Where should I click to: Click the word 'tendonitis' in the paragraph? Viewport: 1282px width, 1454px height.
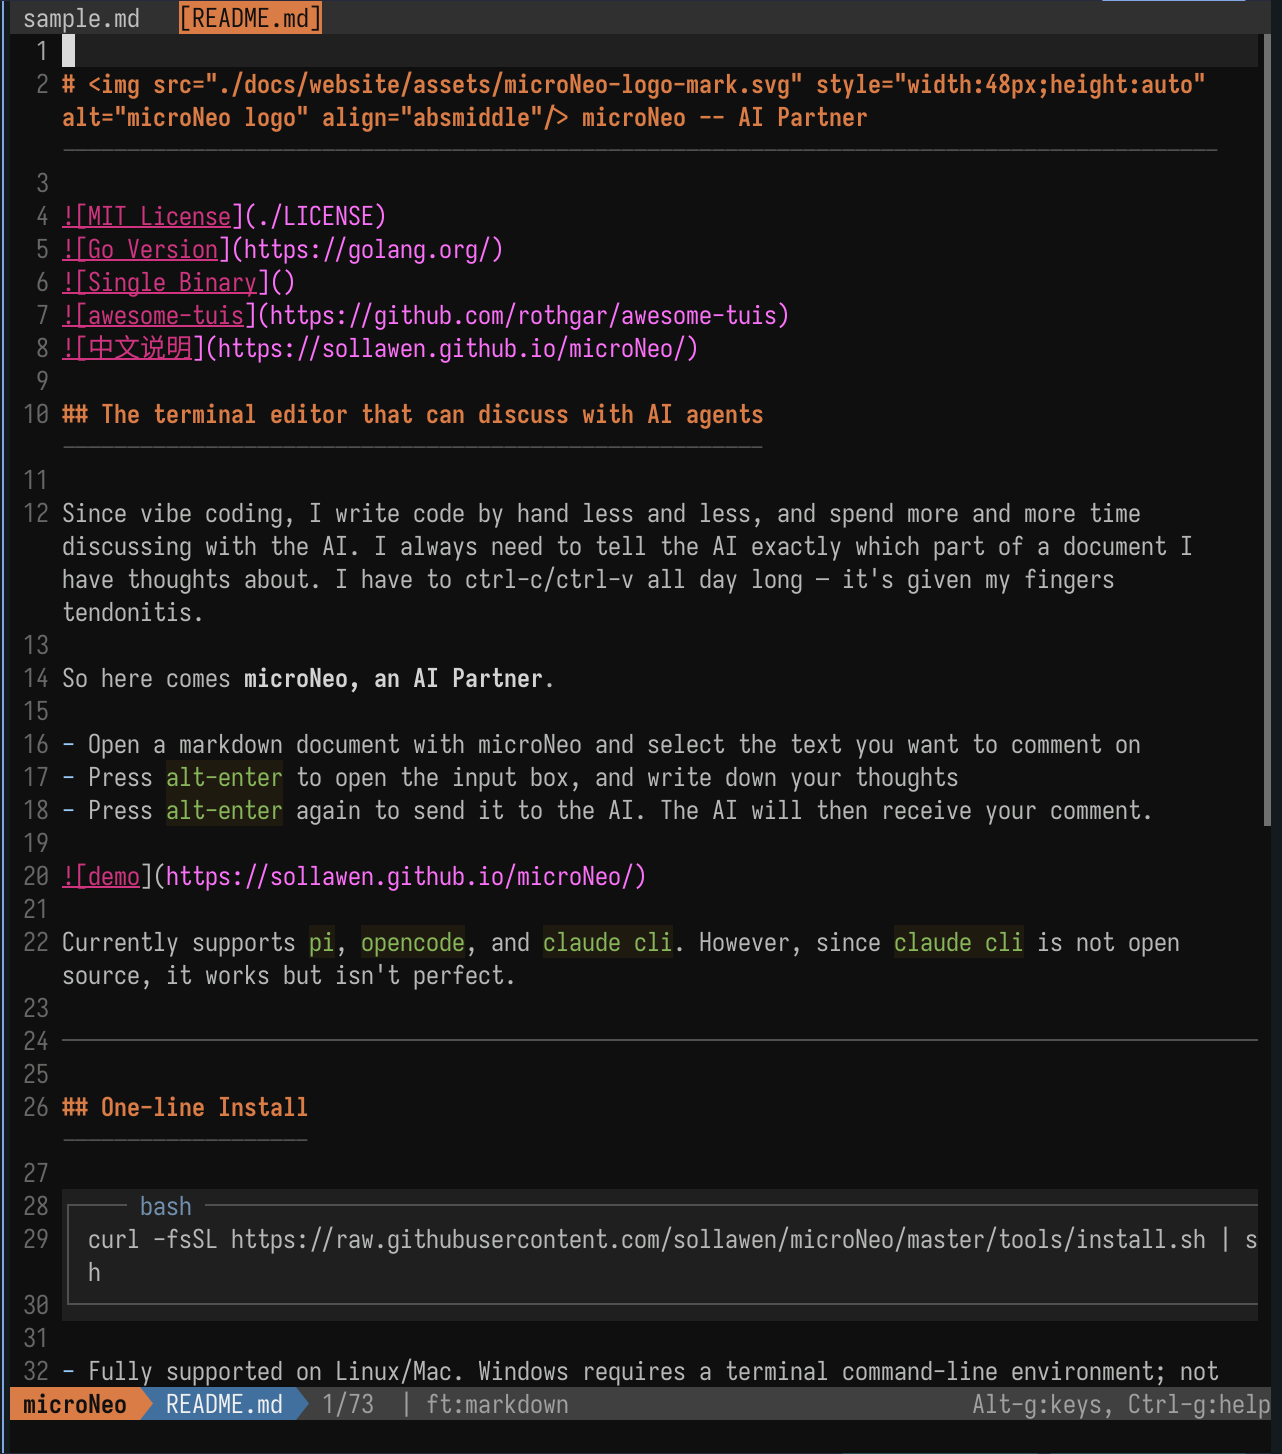click(127, 612)
